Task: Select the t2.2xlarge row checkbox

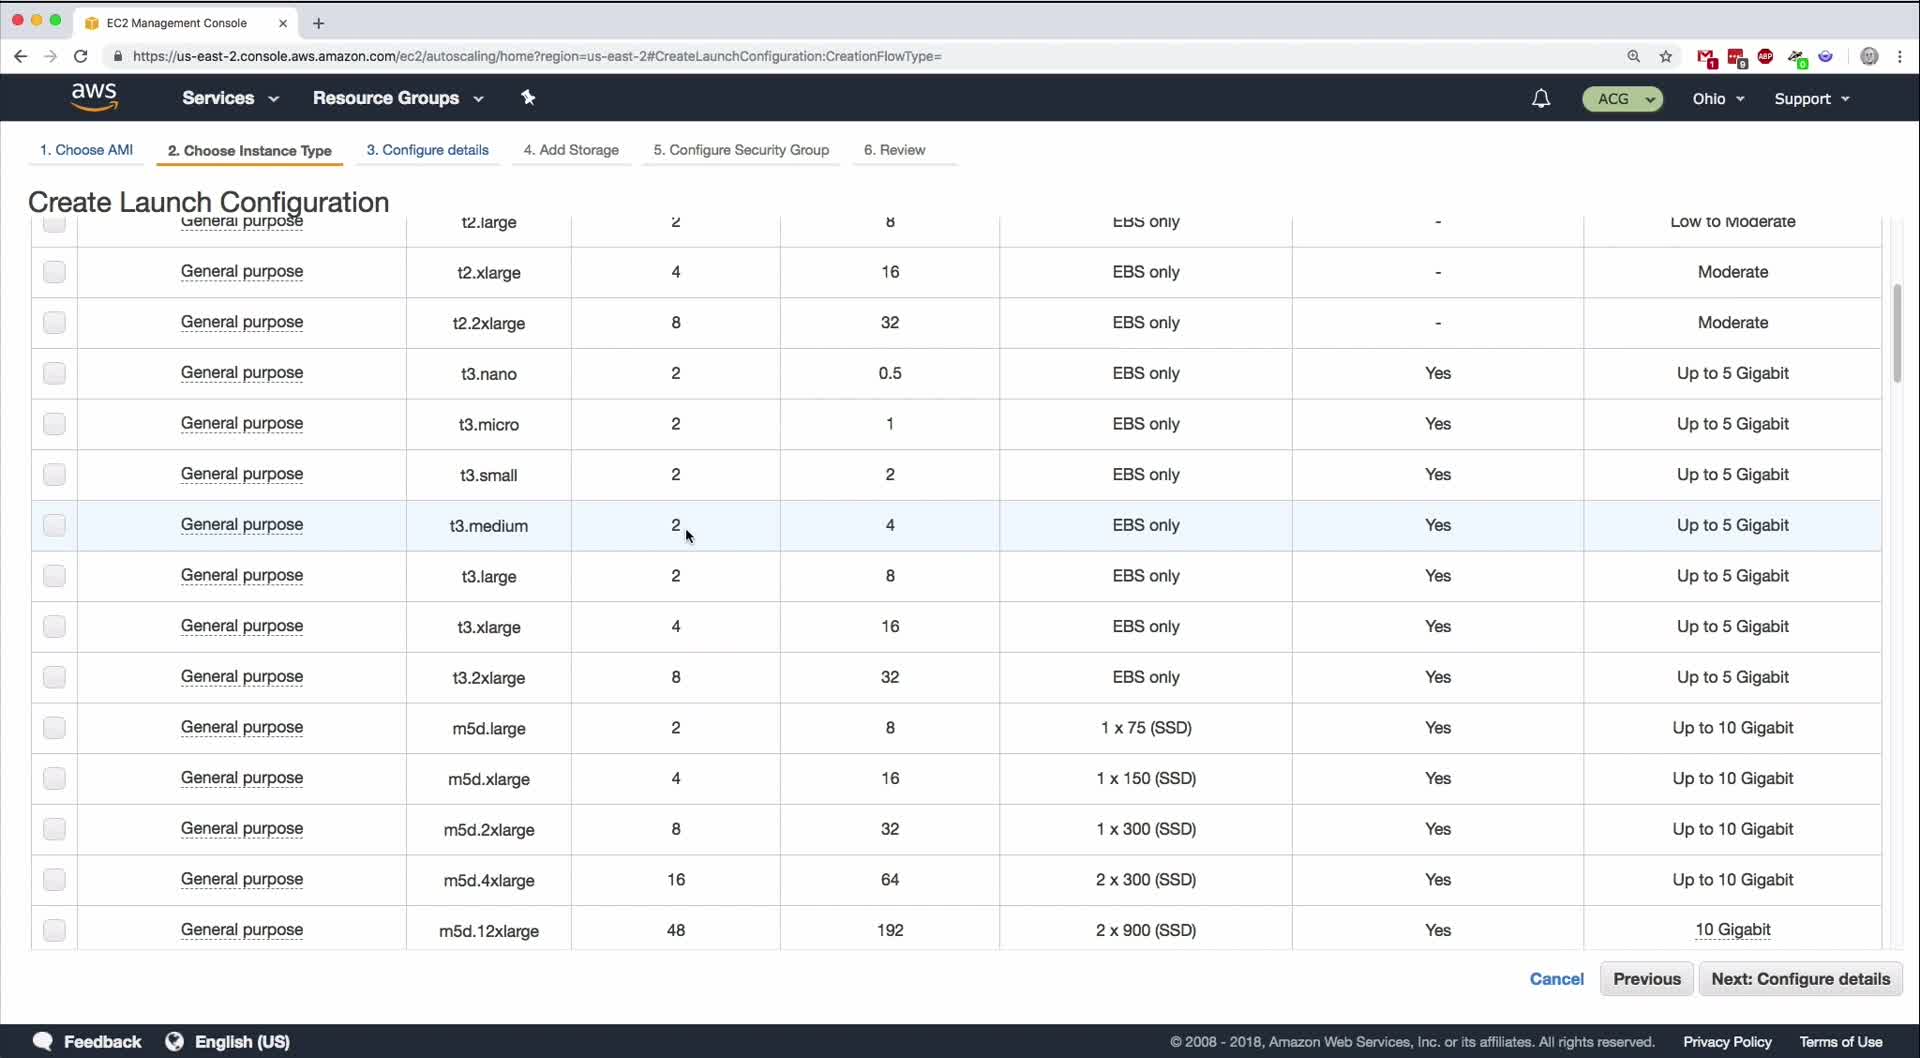Action: click(54, 322)
